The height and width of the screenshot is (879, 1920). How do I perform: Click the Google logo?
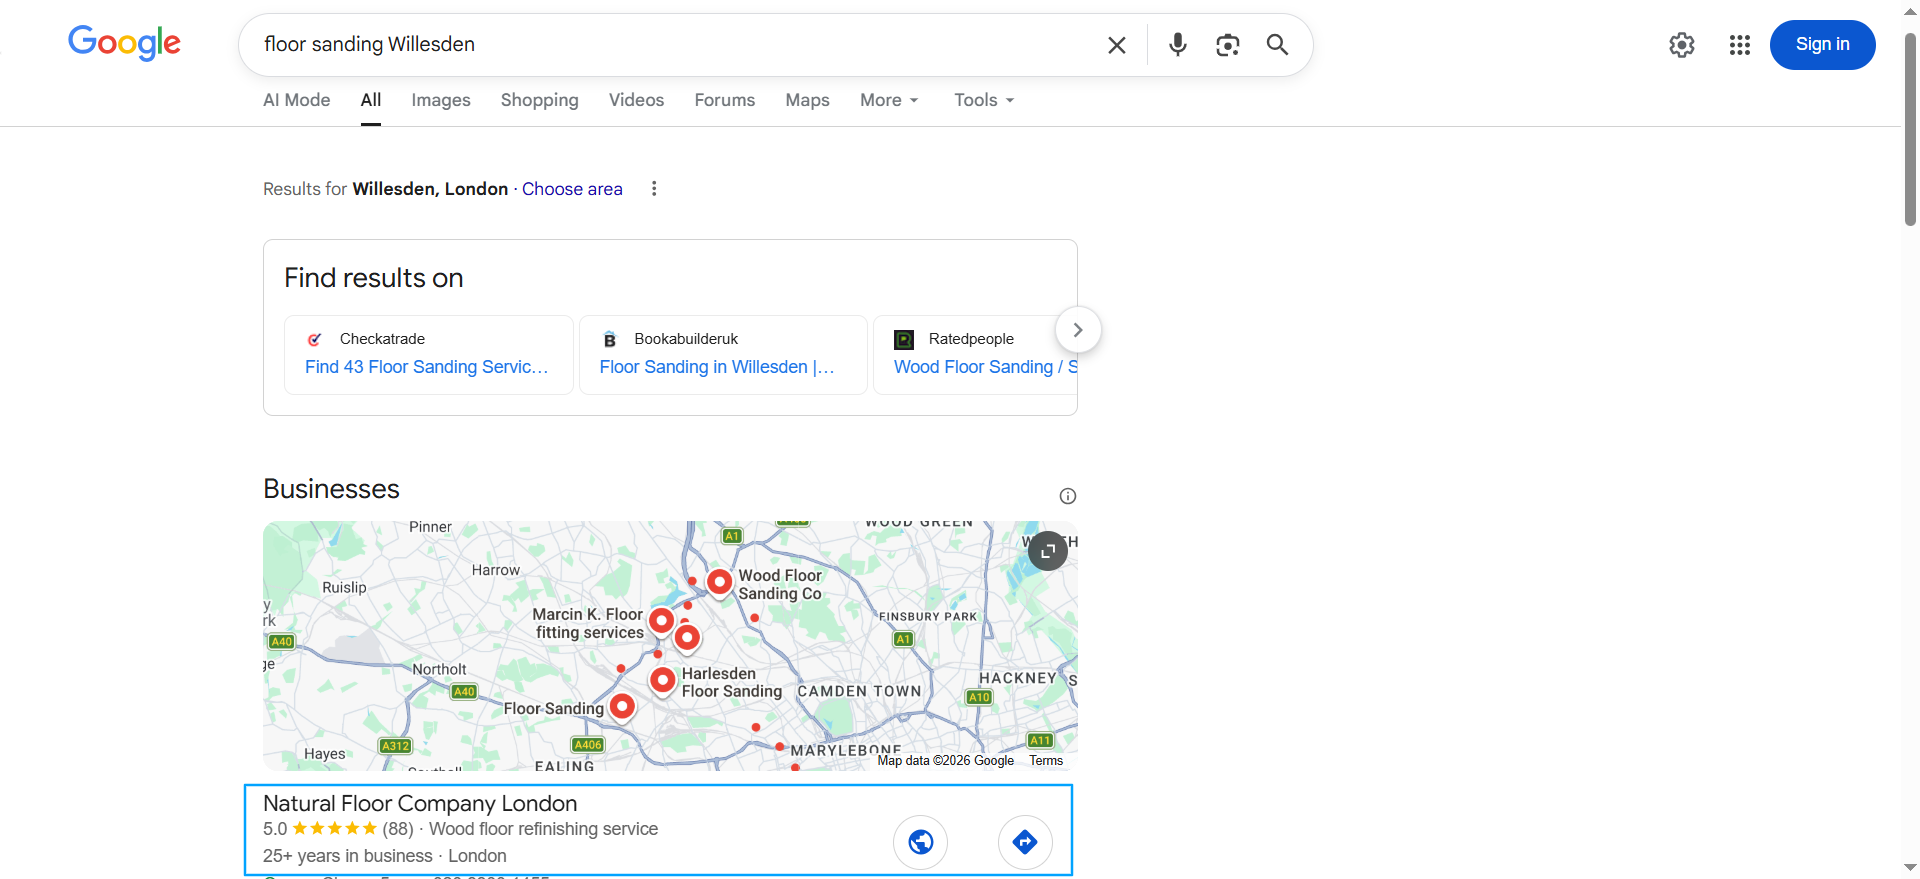point(124,43)
